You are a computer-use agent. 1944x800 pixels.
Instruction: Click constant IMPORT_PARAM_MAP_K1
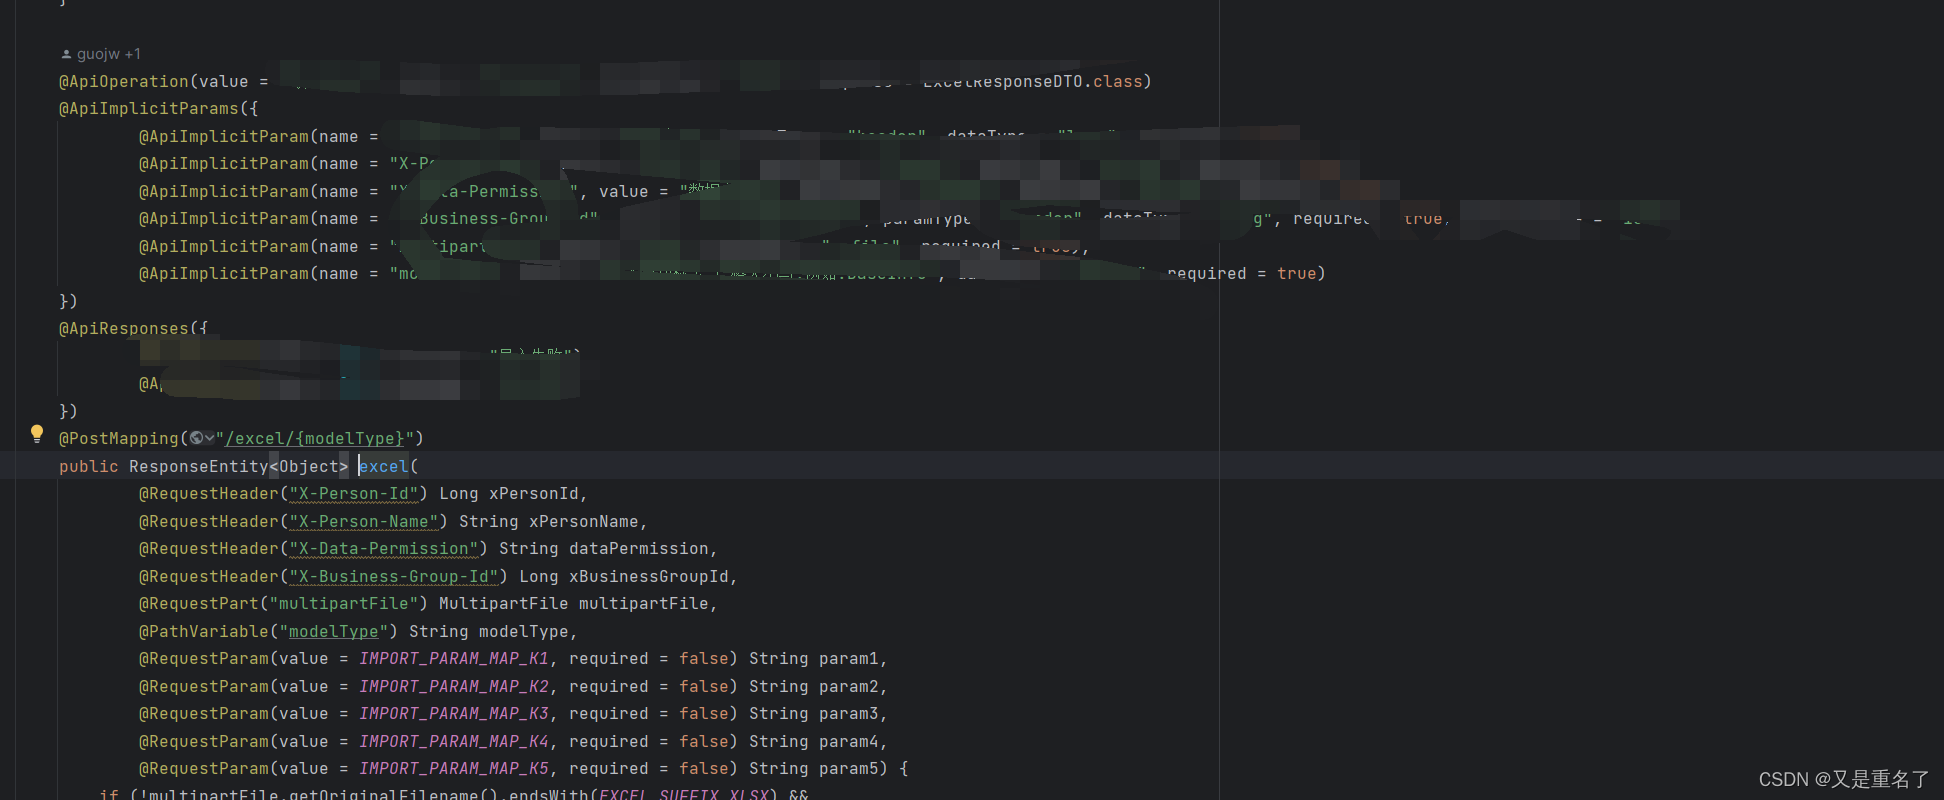tap(454, 659)
